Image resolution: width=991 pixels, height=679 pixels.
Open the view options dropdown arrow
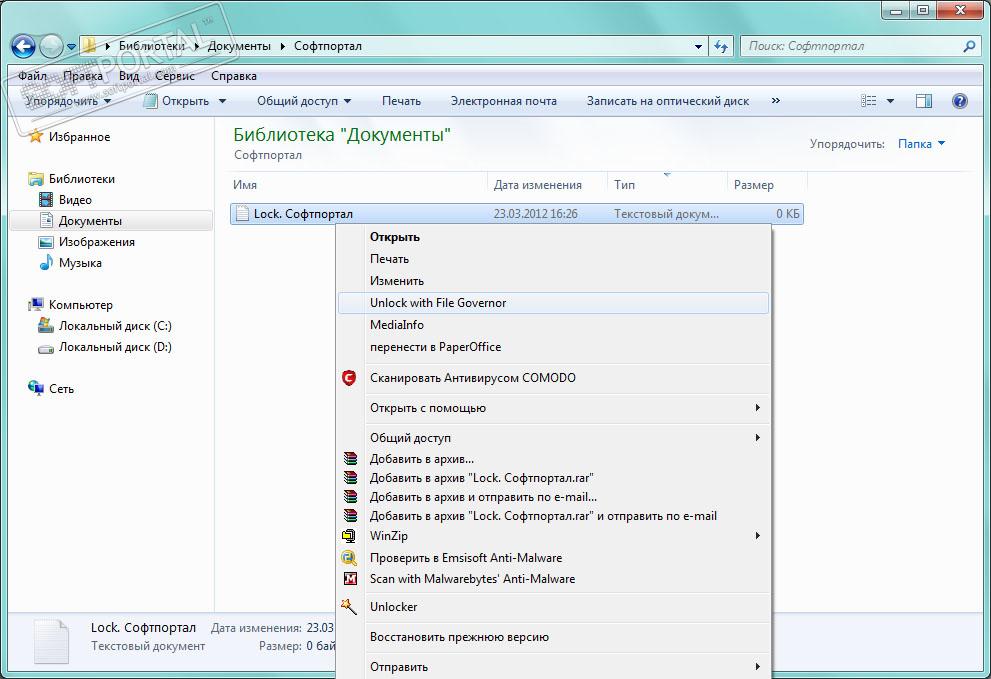pyautogui.click(x=891, y=101)
